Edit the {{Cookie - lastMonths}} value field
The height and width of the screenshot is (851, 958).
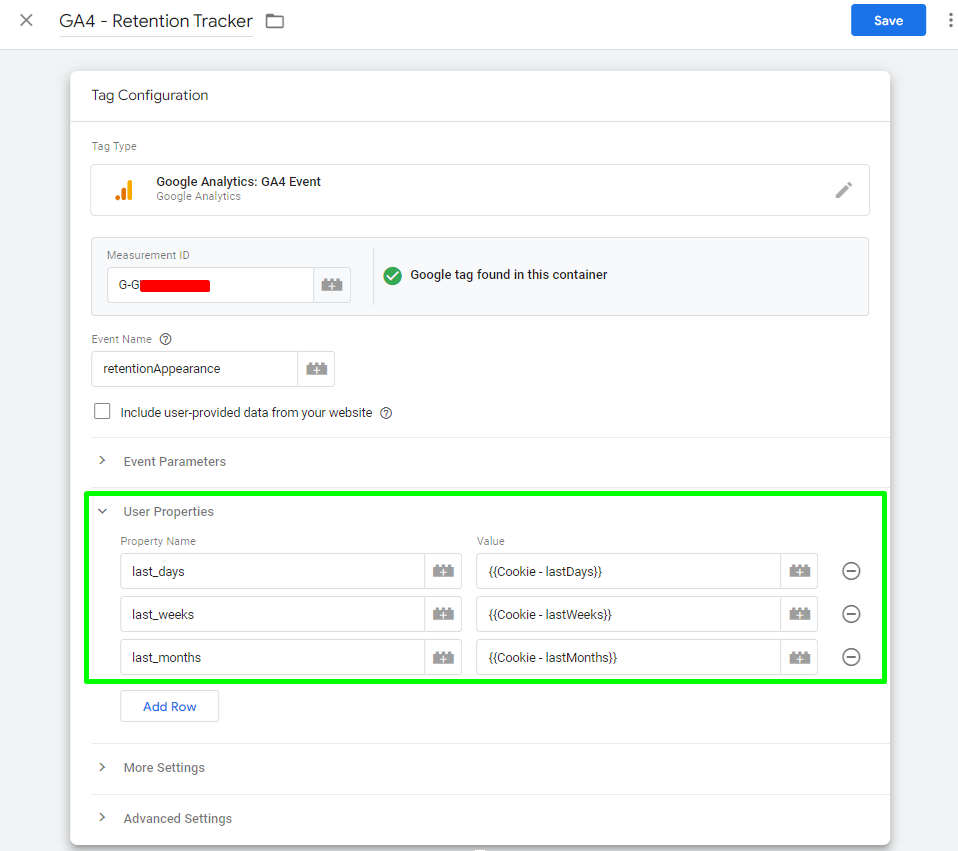[628, 657]
